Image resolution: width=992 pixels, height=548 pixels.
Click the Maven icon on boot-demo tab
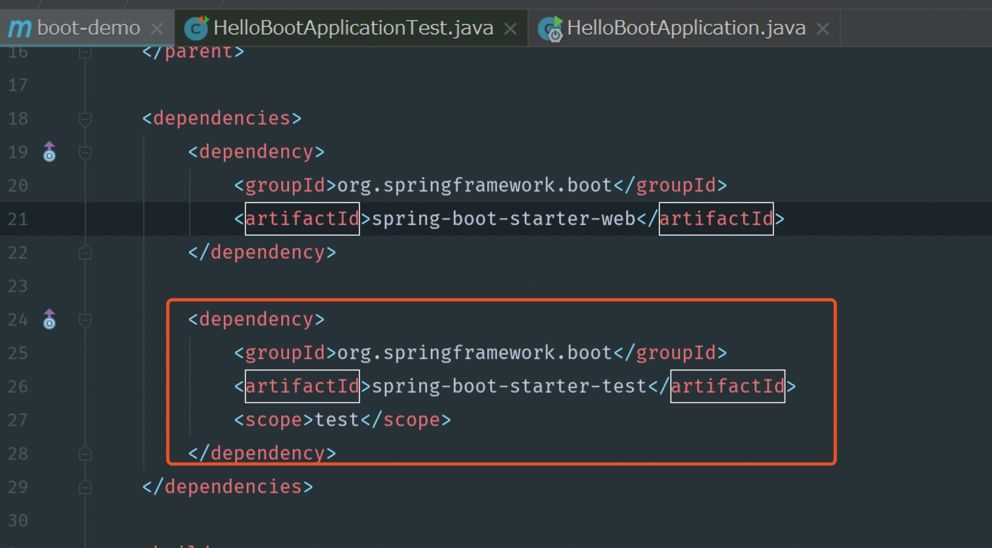19,28
